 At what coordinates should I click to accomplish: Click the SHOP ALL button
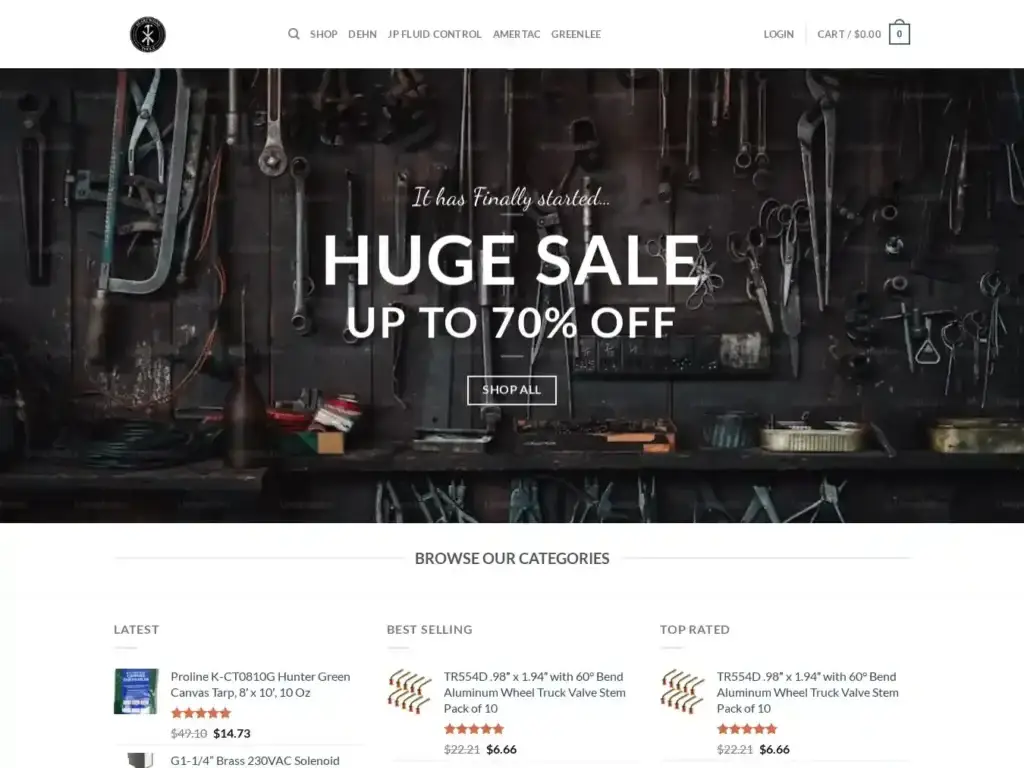click(512, 390)
